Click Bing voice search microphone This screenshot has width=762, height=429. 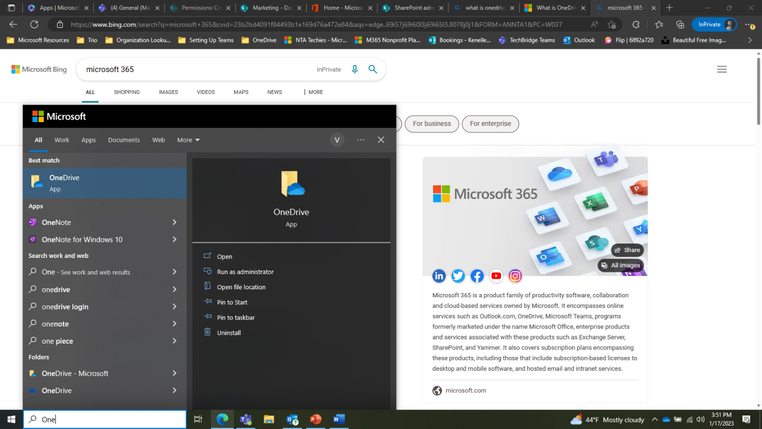tap(355, 69)
